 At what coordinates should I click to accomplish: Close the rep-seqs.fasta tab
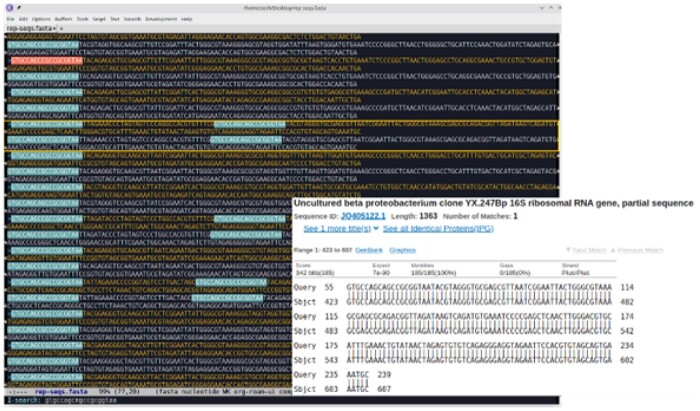[x=56, y=29]
